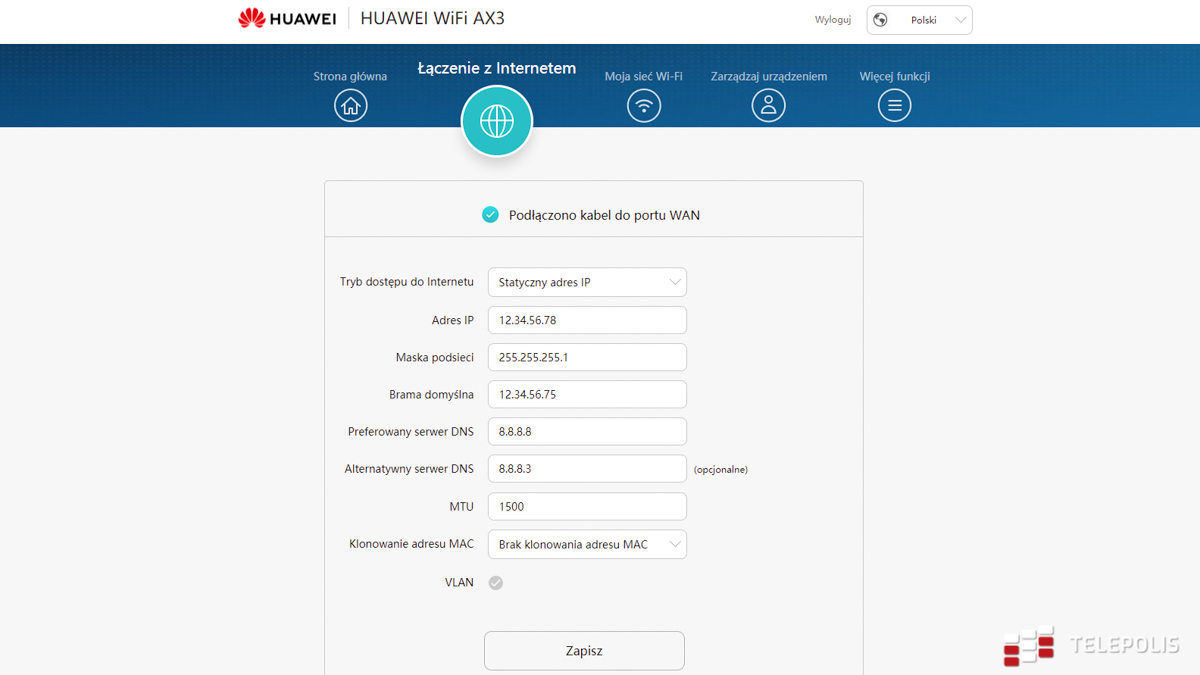Click the Wyloguj logout link
1200x675 pixels.
(x=832, y=20)
